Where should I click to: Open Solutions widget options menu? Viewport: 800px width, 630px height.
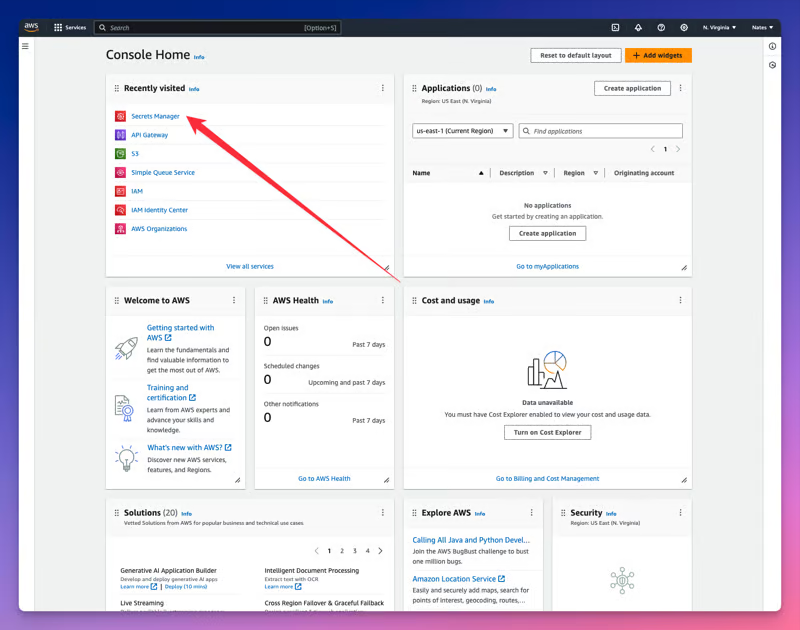coord(383,513)
